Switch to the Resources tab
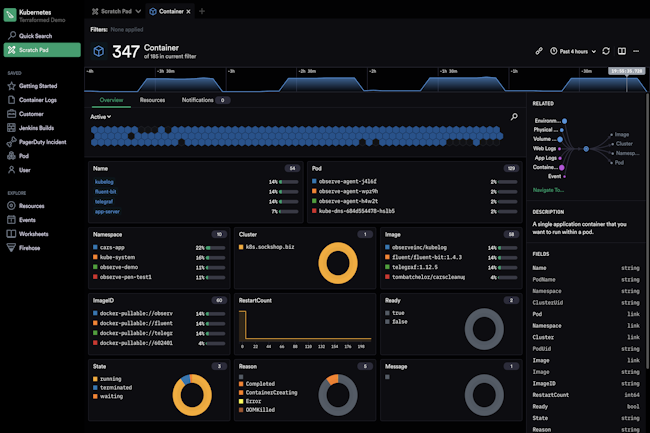 [x=152, y=100]
